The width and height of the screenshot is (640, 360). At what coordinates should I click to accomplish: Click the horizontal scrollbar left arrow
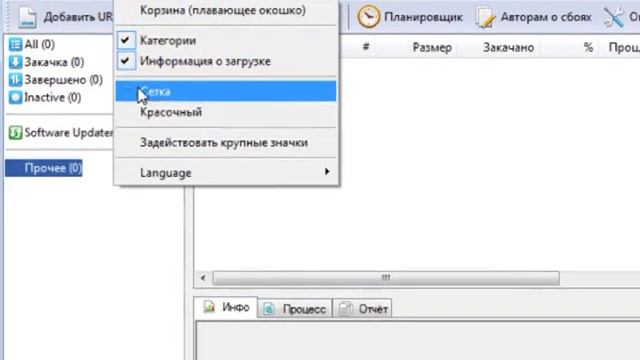click(203, 278)
